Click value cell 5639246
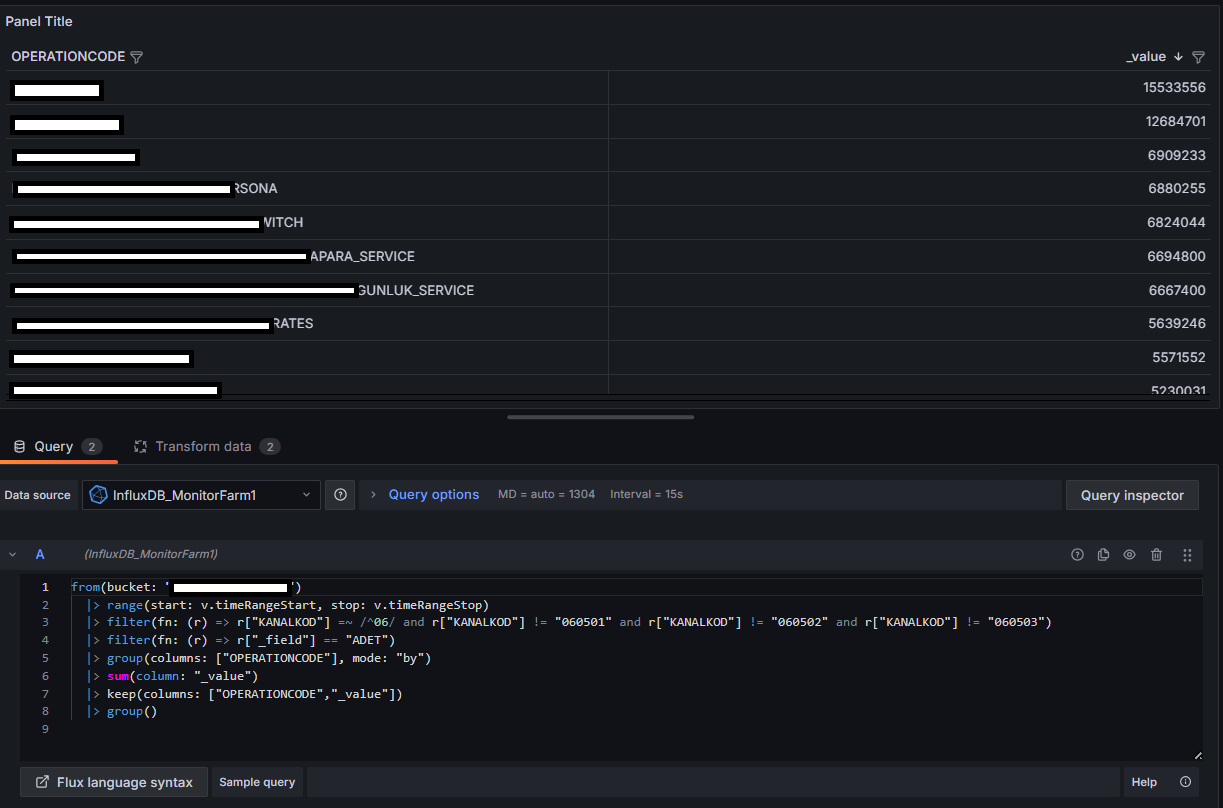This screenshot has width=1223, height=808. tap(1177, 324)
